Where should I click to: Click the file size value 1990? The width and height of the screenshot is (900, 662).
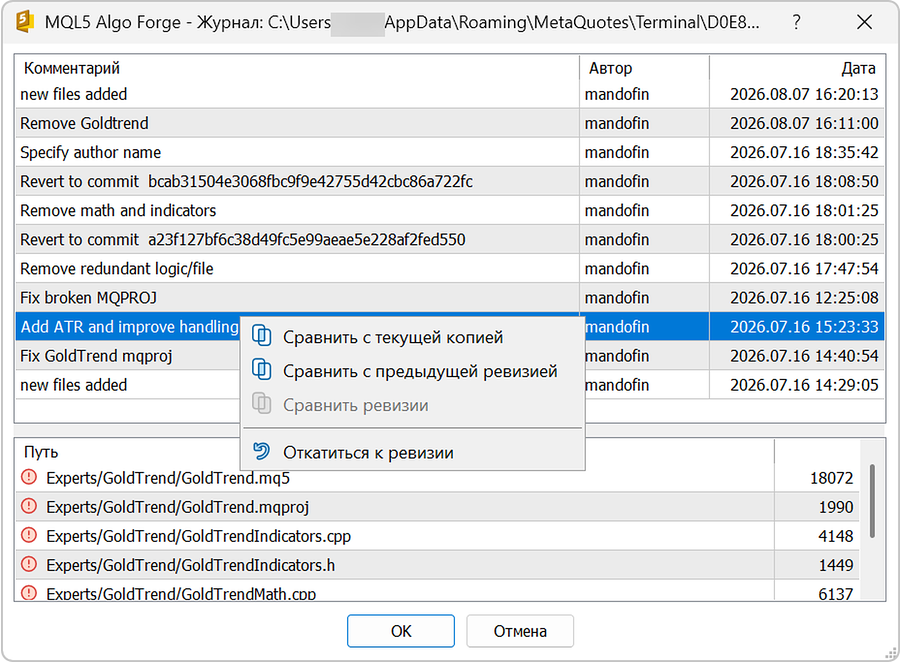coord(835,507)
